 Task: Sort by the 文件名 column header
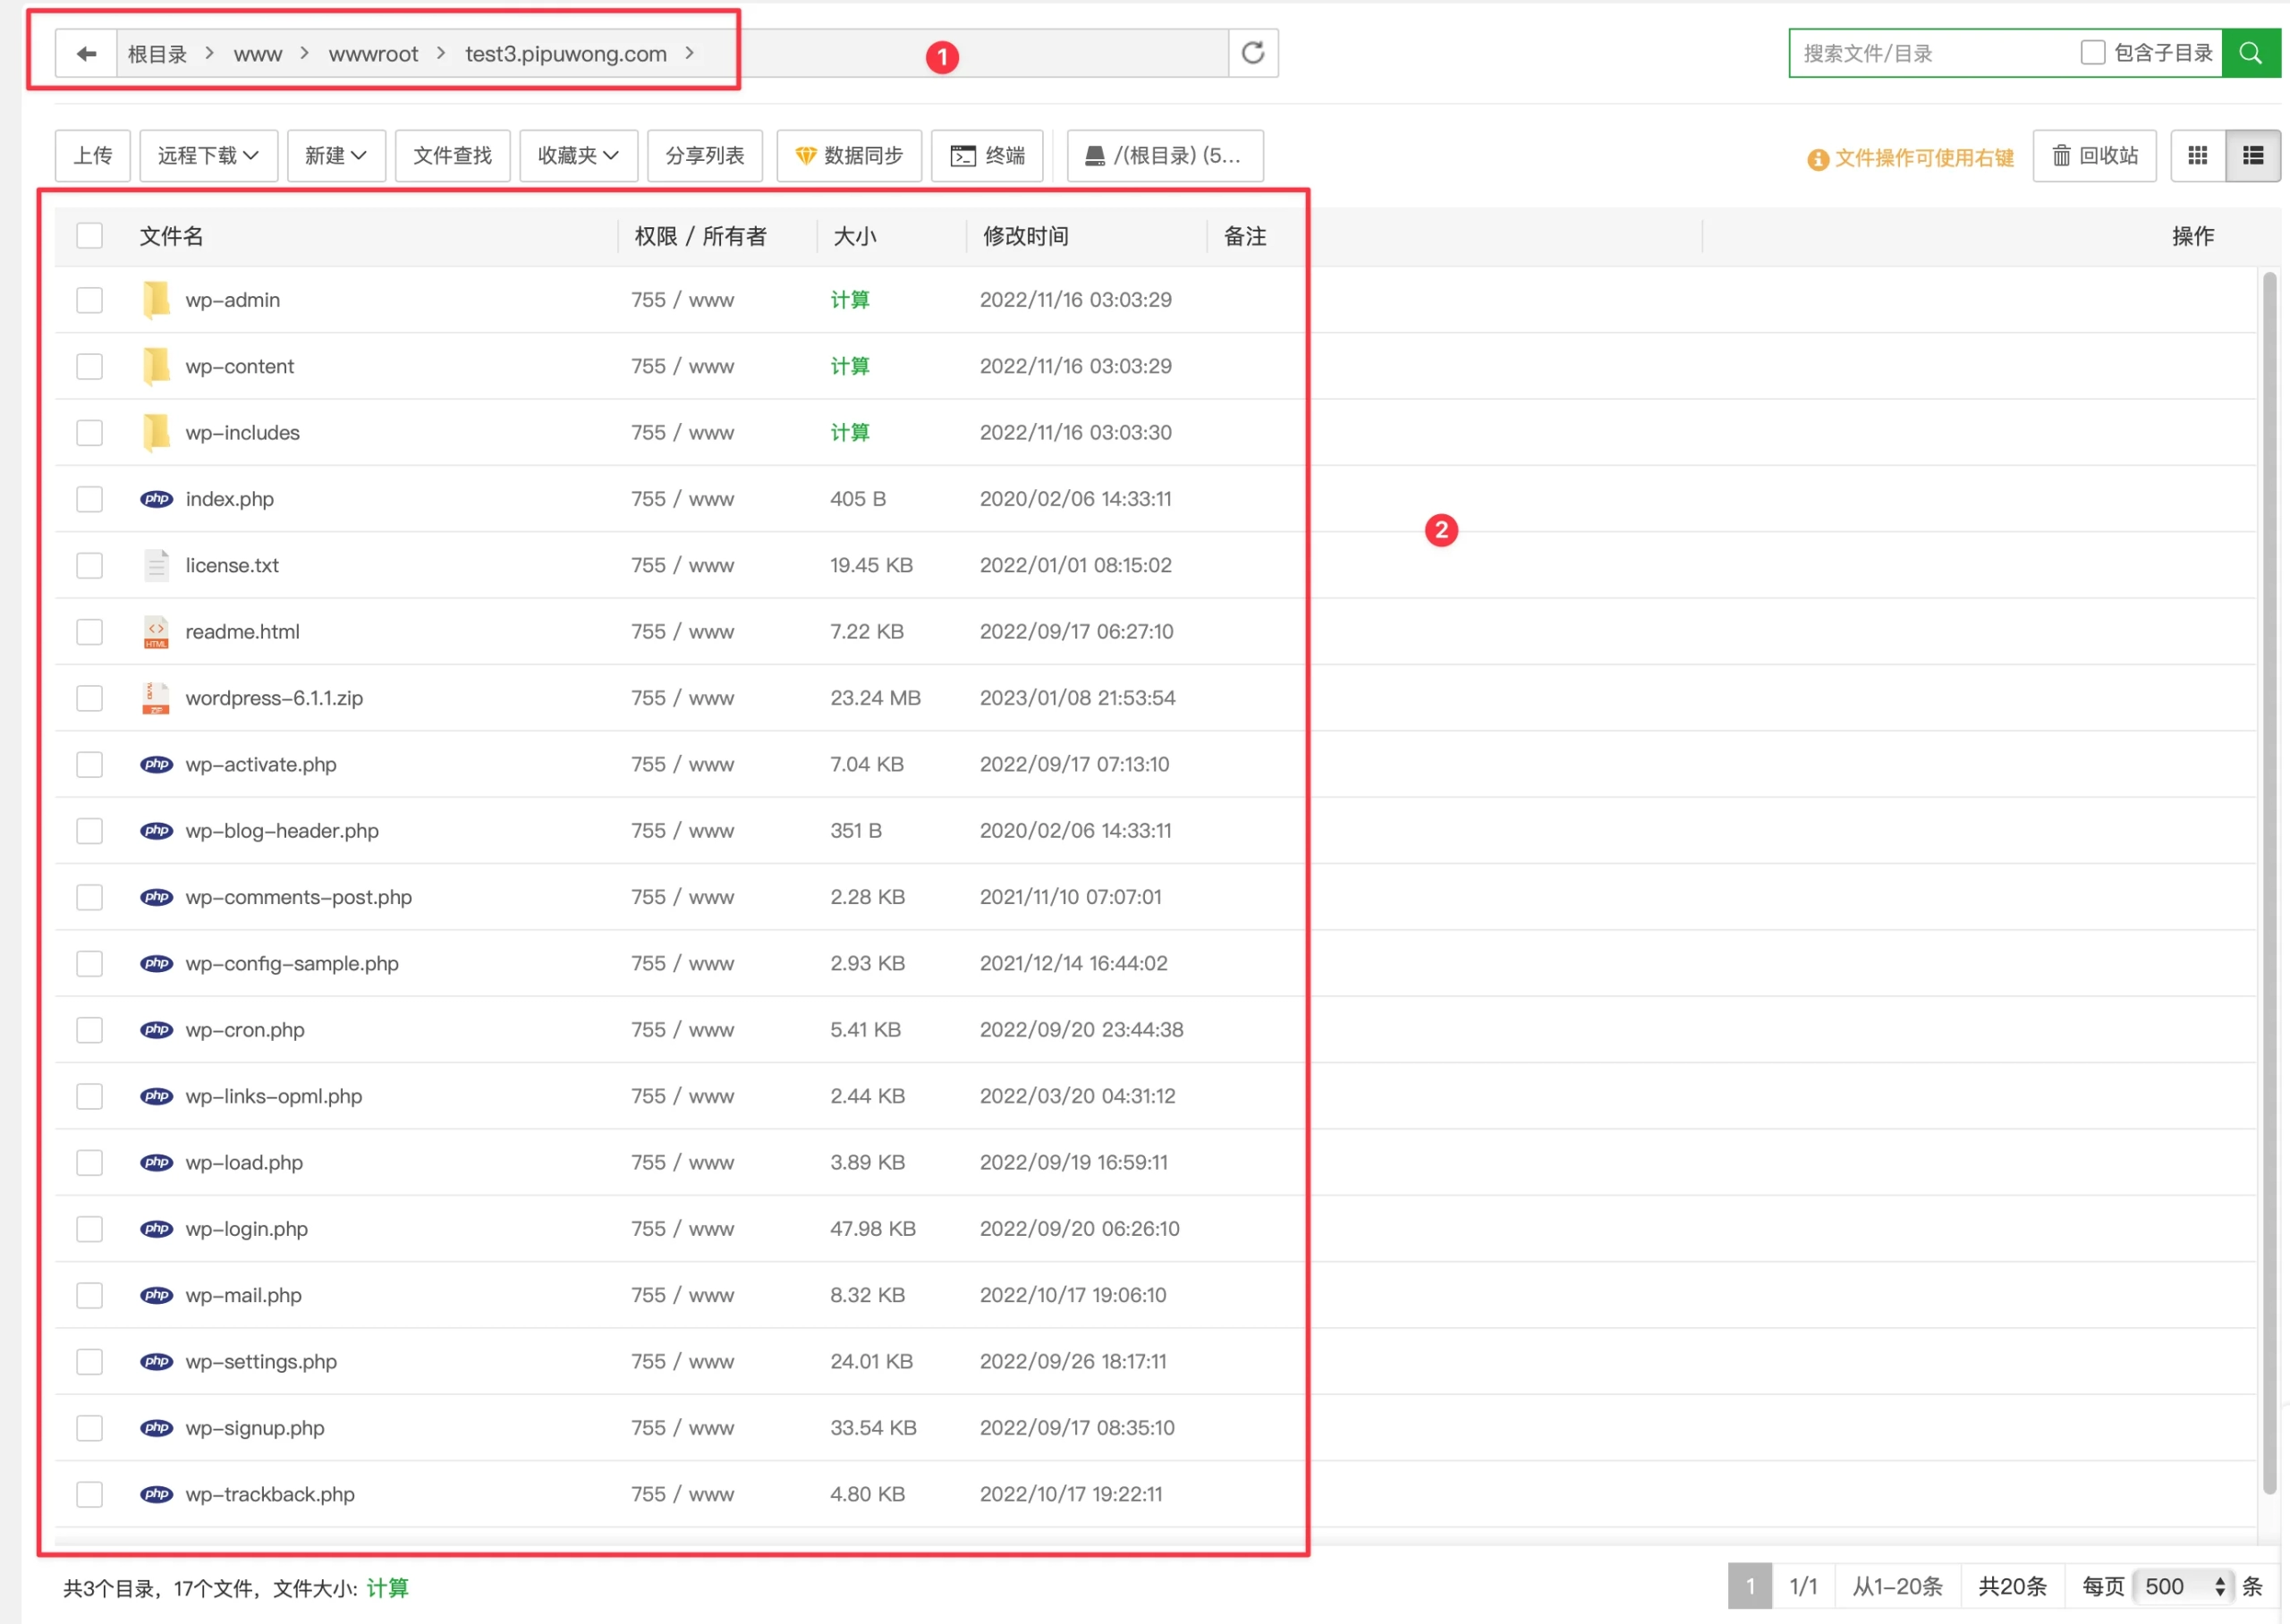pyautogui.click(x=171, y=236)
